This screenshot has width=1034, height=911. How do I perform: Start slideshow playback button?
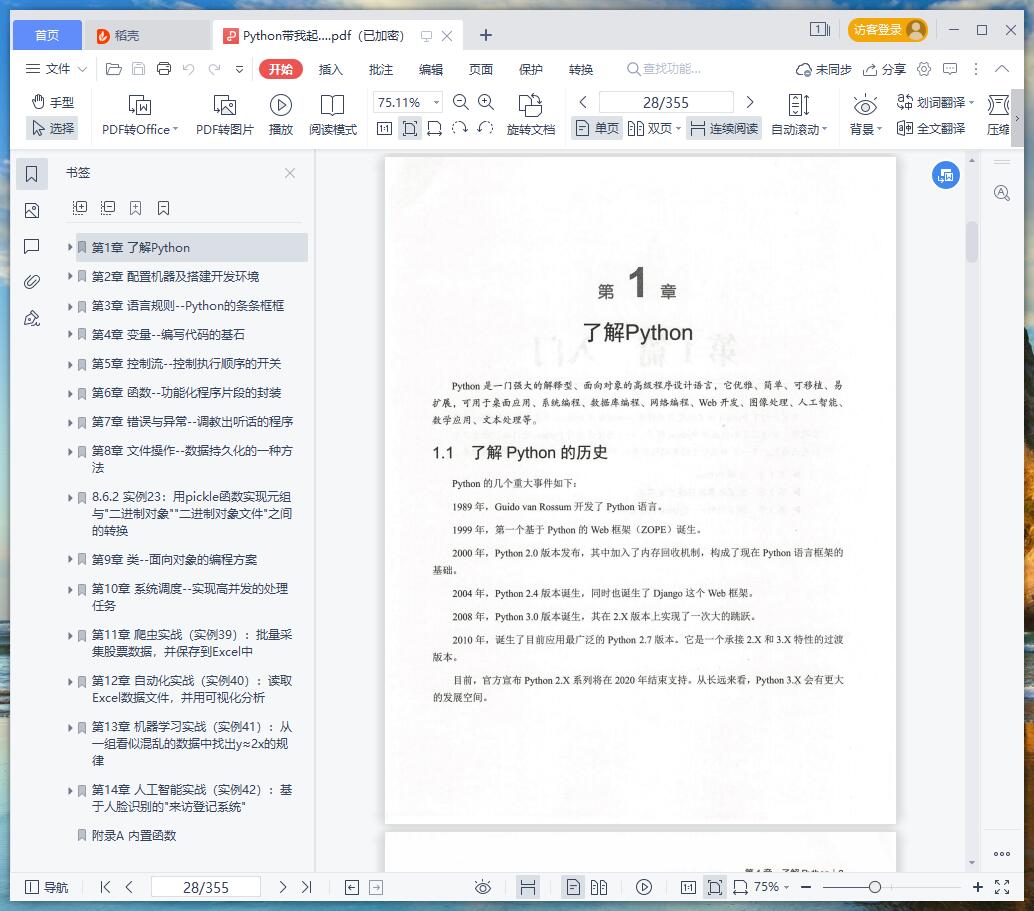281,115
